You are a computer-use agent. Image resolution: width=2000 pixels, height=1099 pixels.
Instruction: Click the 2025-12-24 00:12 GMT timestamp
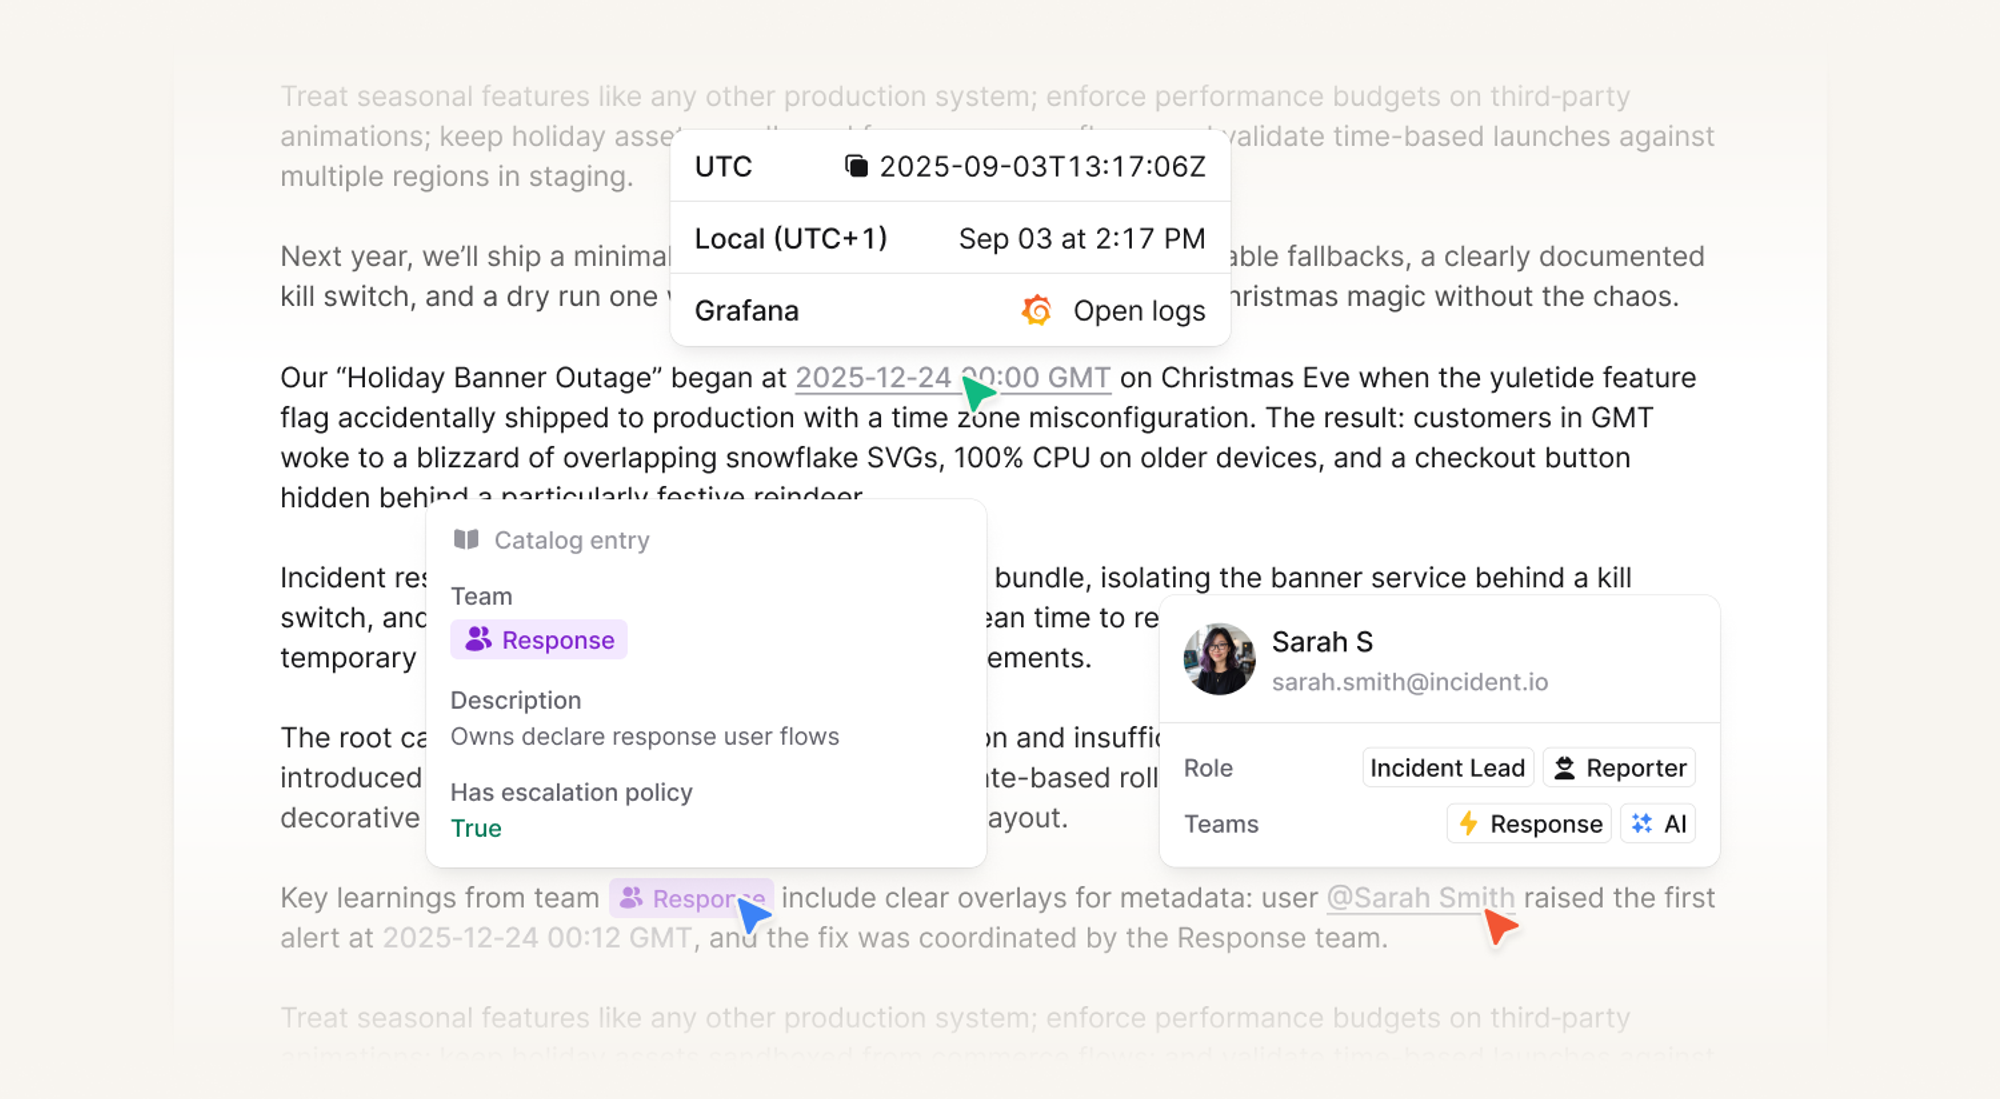pyautogui.click(x=537, y=938)
